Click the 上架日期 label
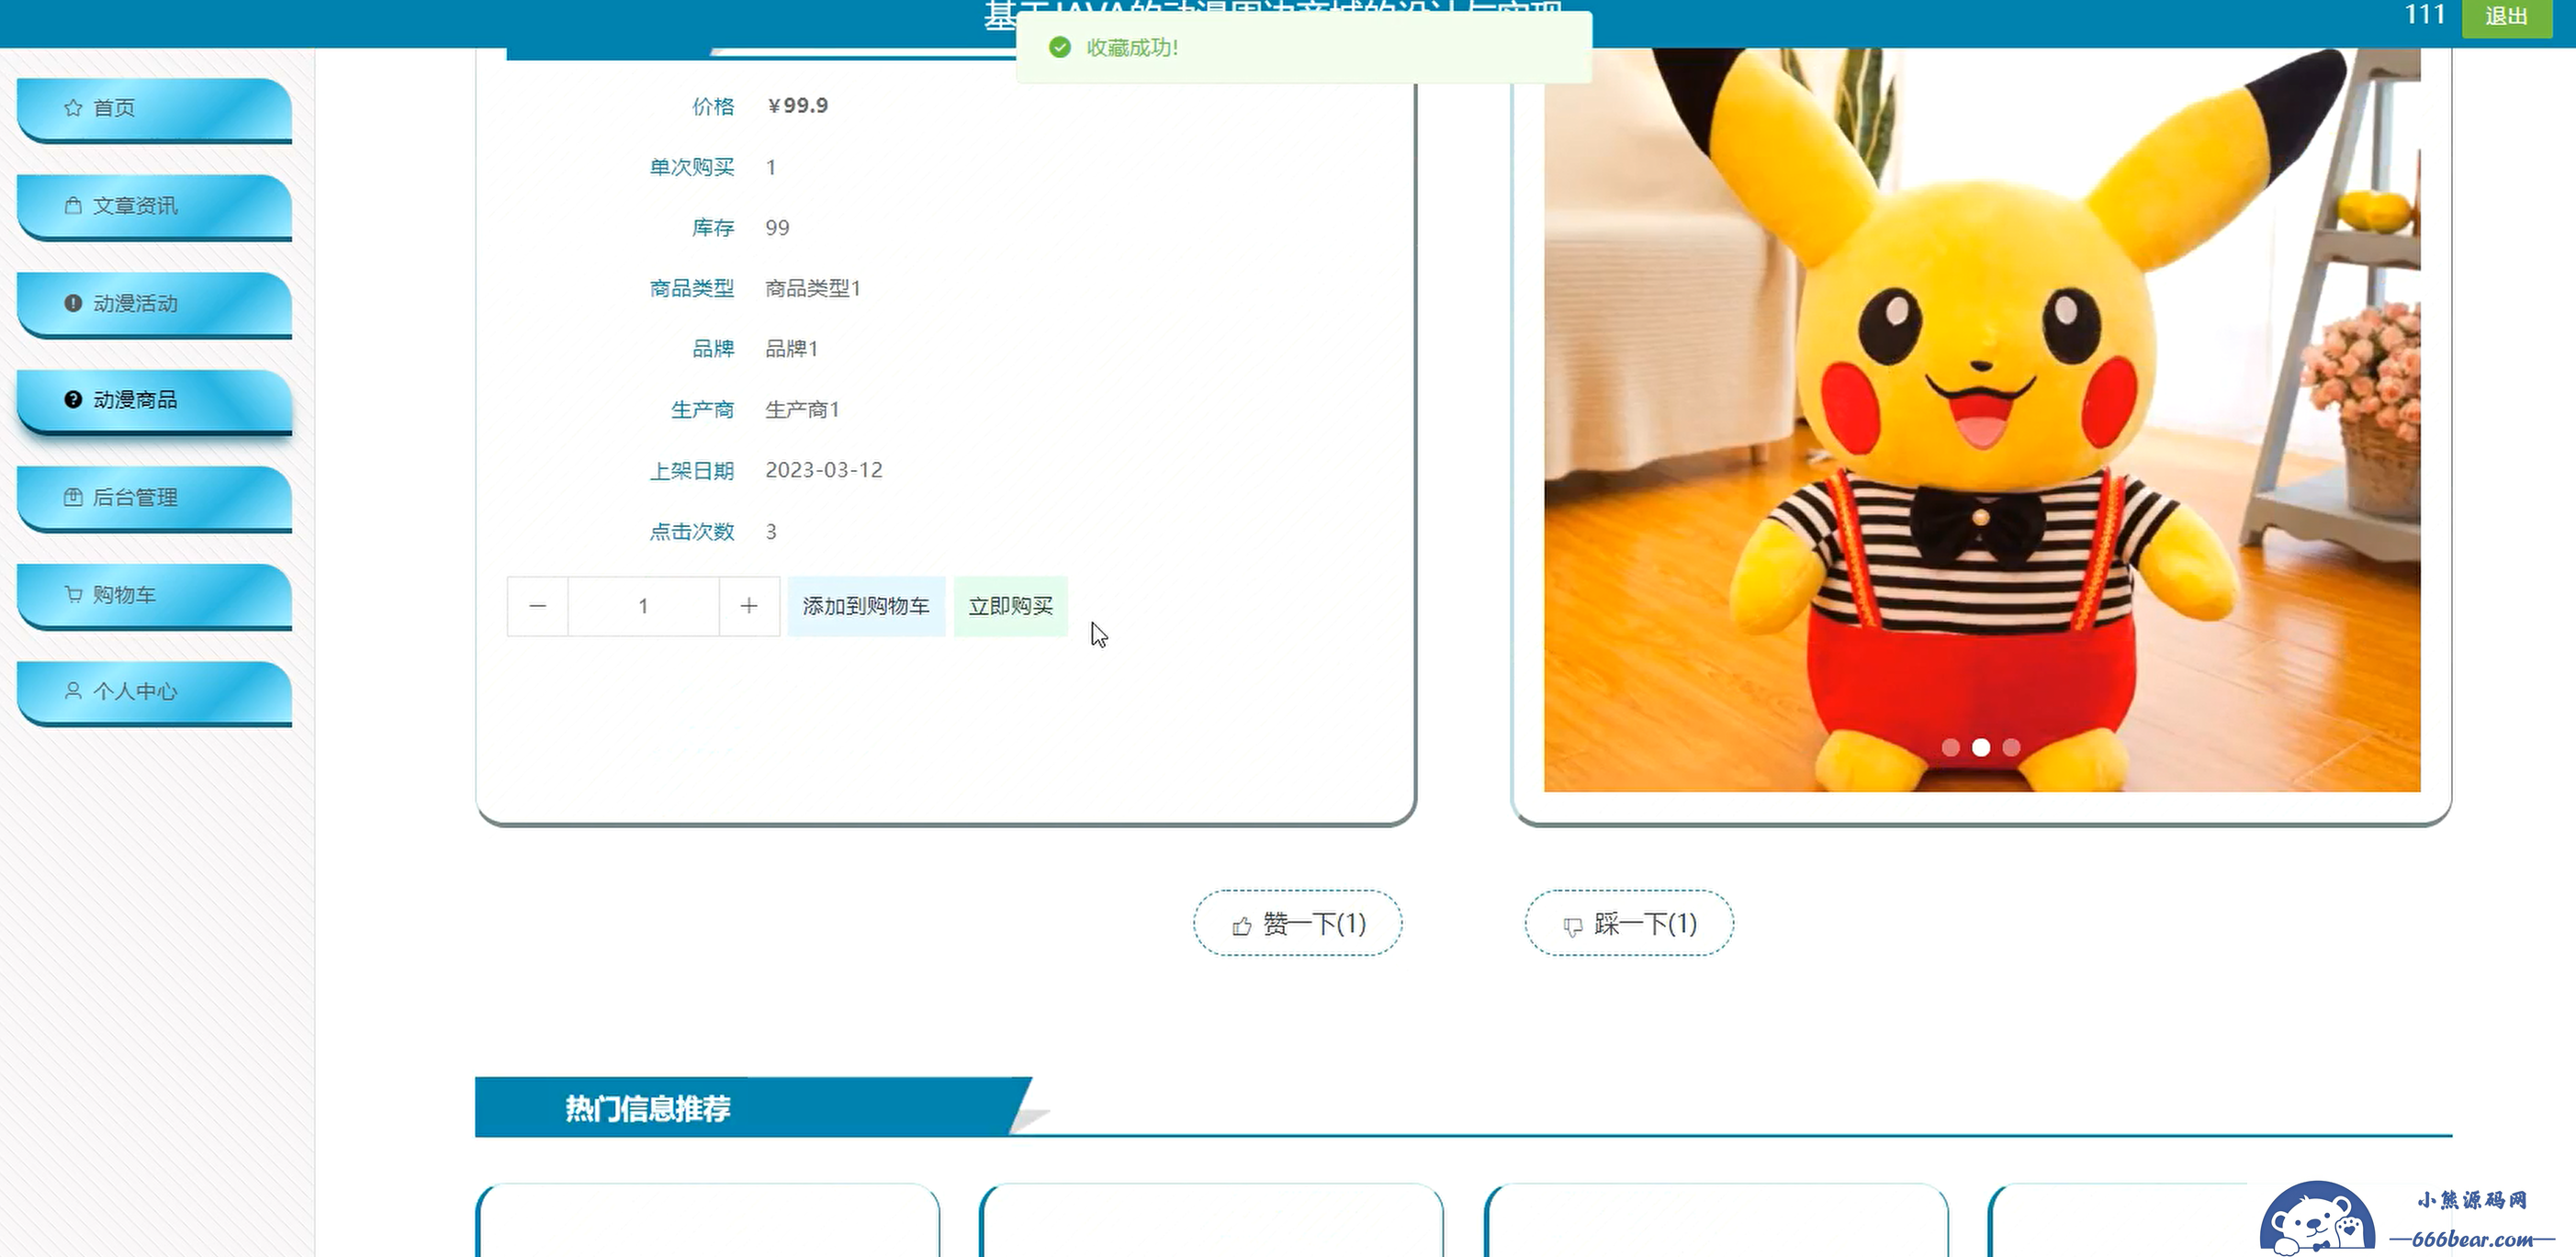This screenshot has width=2576, height=1257. 692,471
